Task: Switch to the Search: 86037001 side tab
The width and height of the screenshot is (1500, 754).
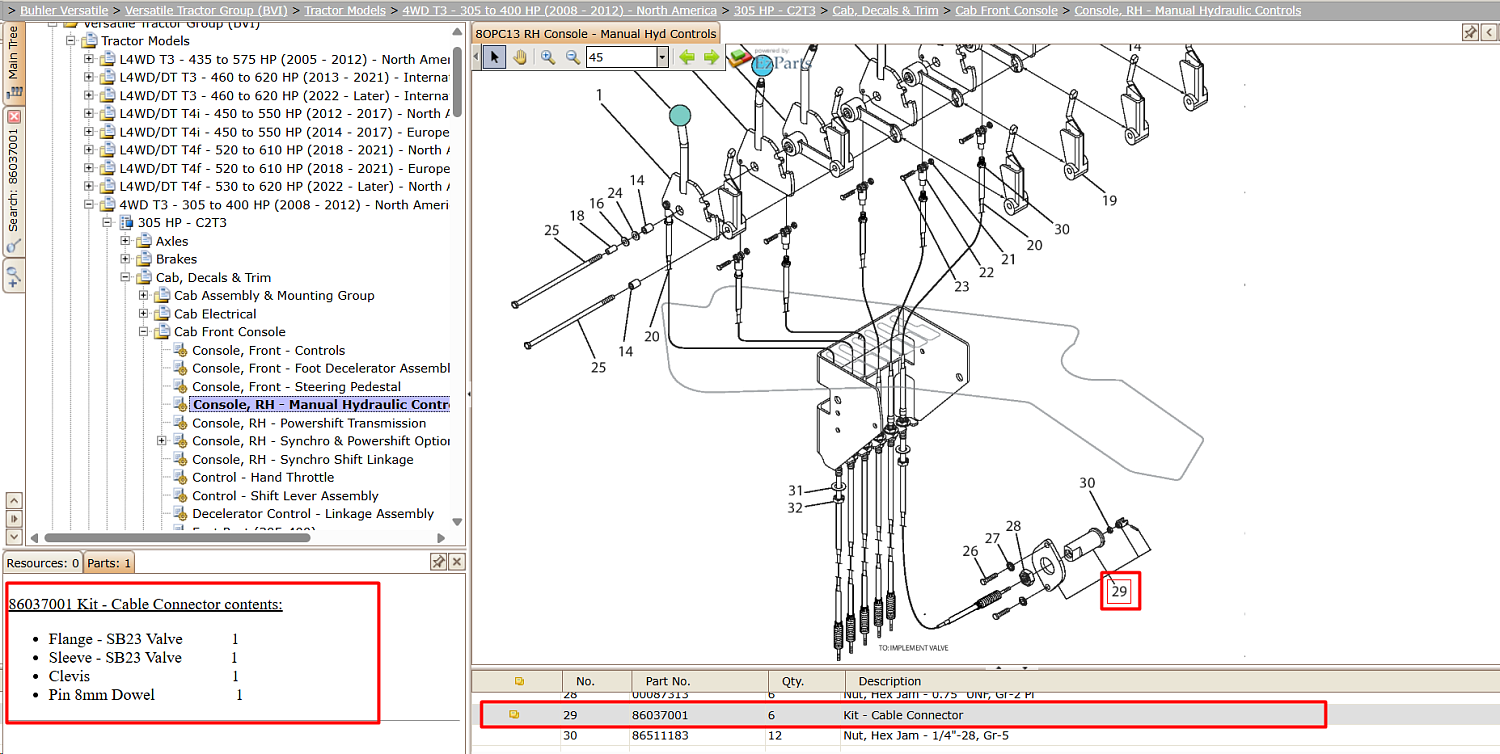Action: coord(14,180)
